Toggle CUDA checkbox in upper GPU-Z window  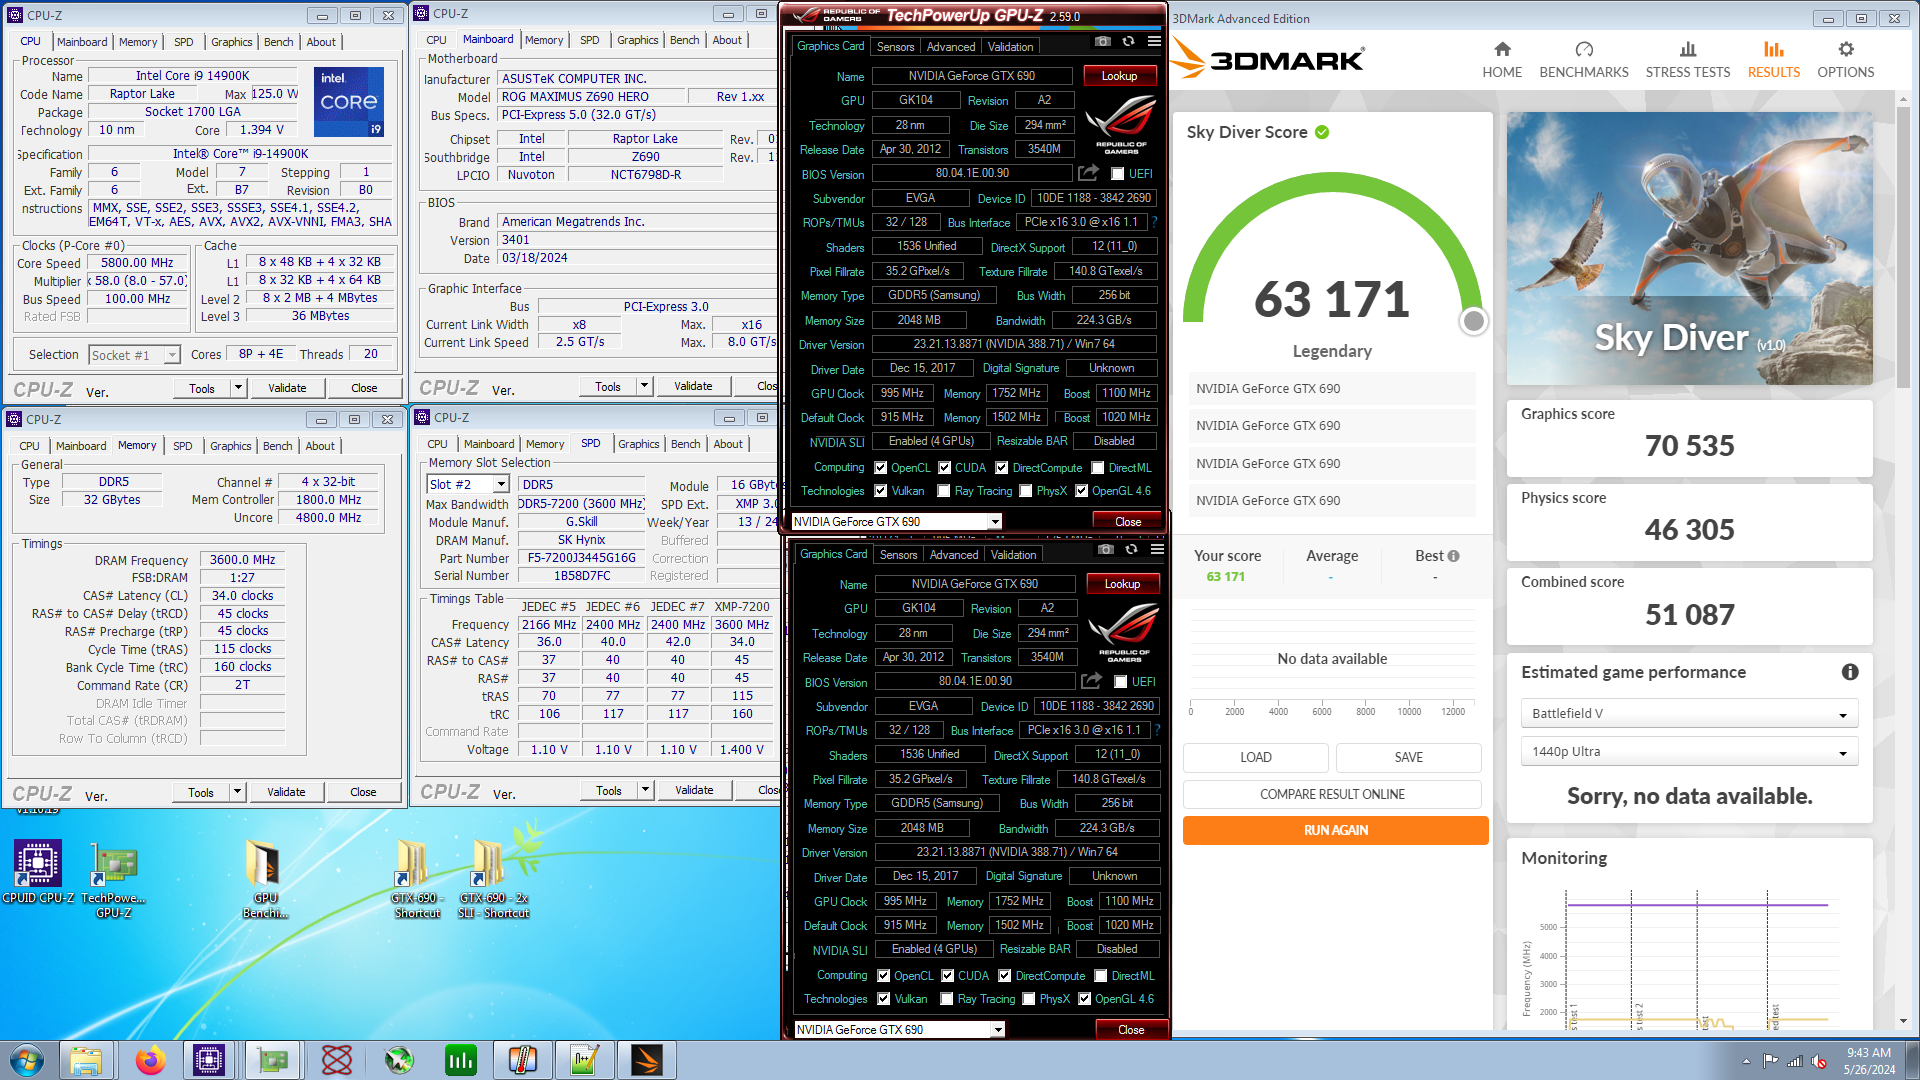click(x=944, y=467)
